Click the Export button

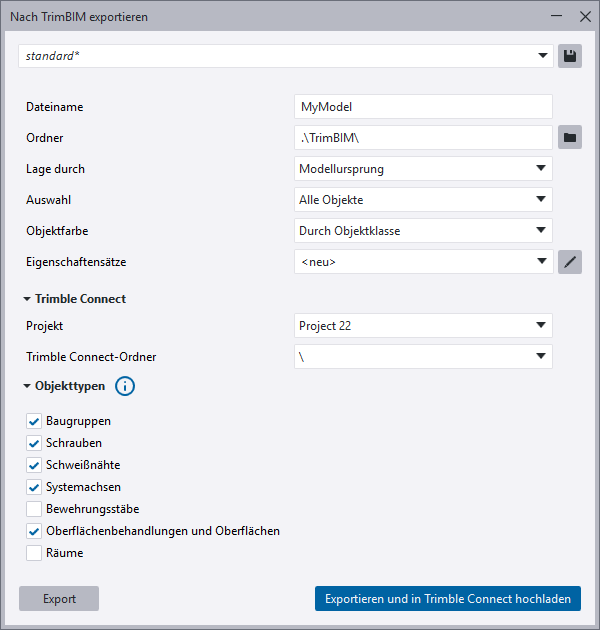coord(59,599)
